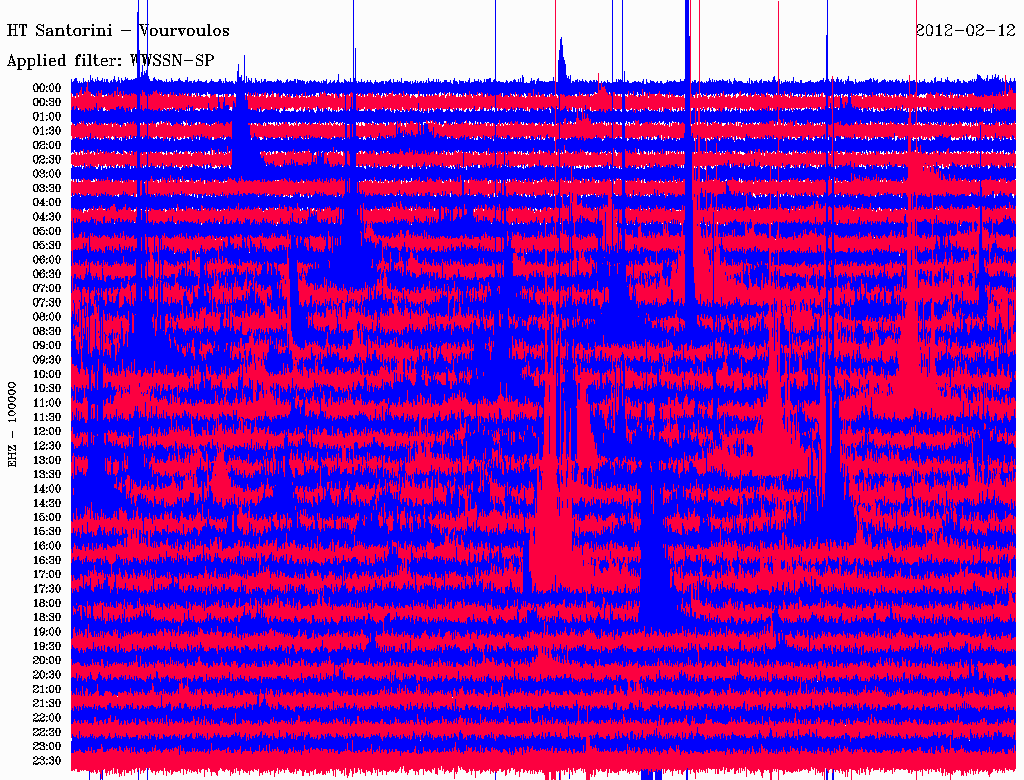Select the 01:00 time row label
The height and width of the screenshot is (780, 1024).
[47, 117]
